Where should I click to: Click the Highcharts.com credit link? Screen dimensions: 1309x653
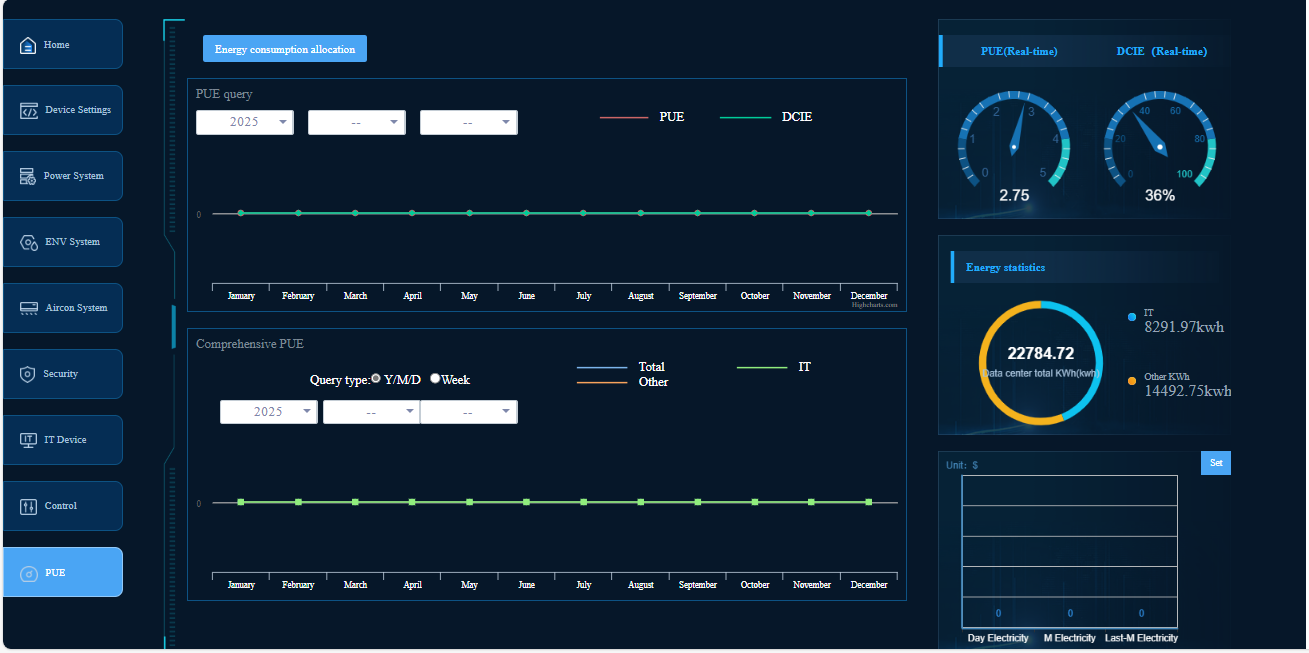pos(875,305)
